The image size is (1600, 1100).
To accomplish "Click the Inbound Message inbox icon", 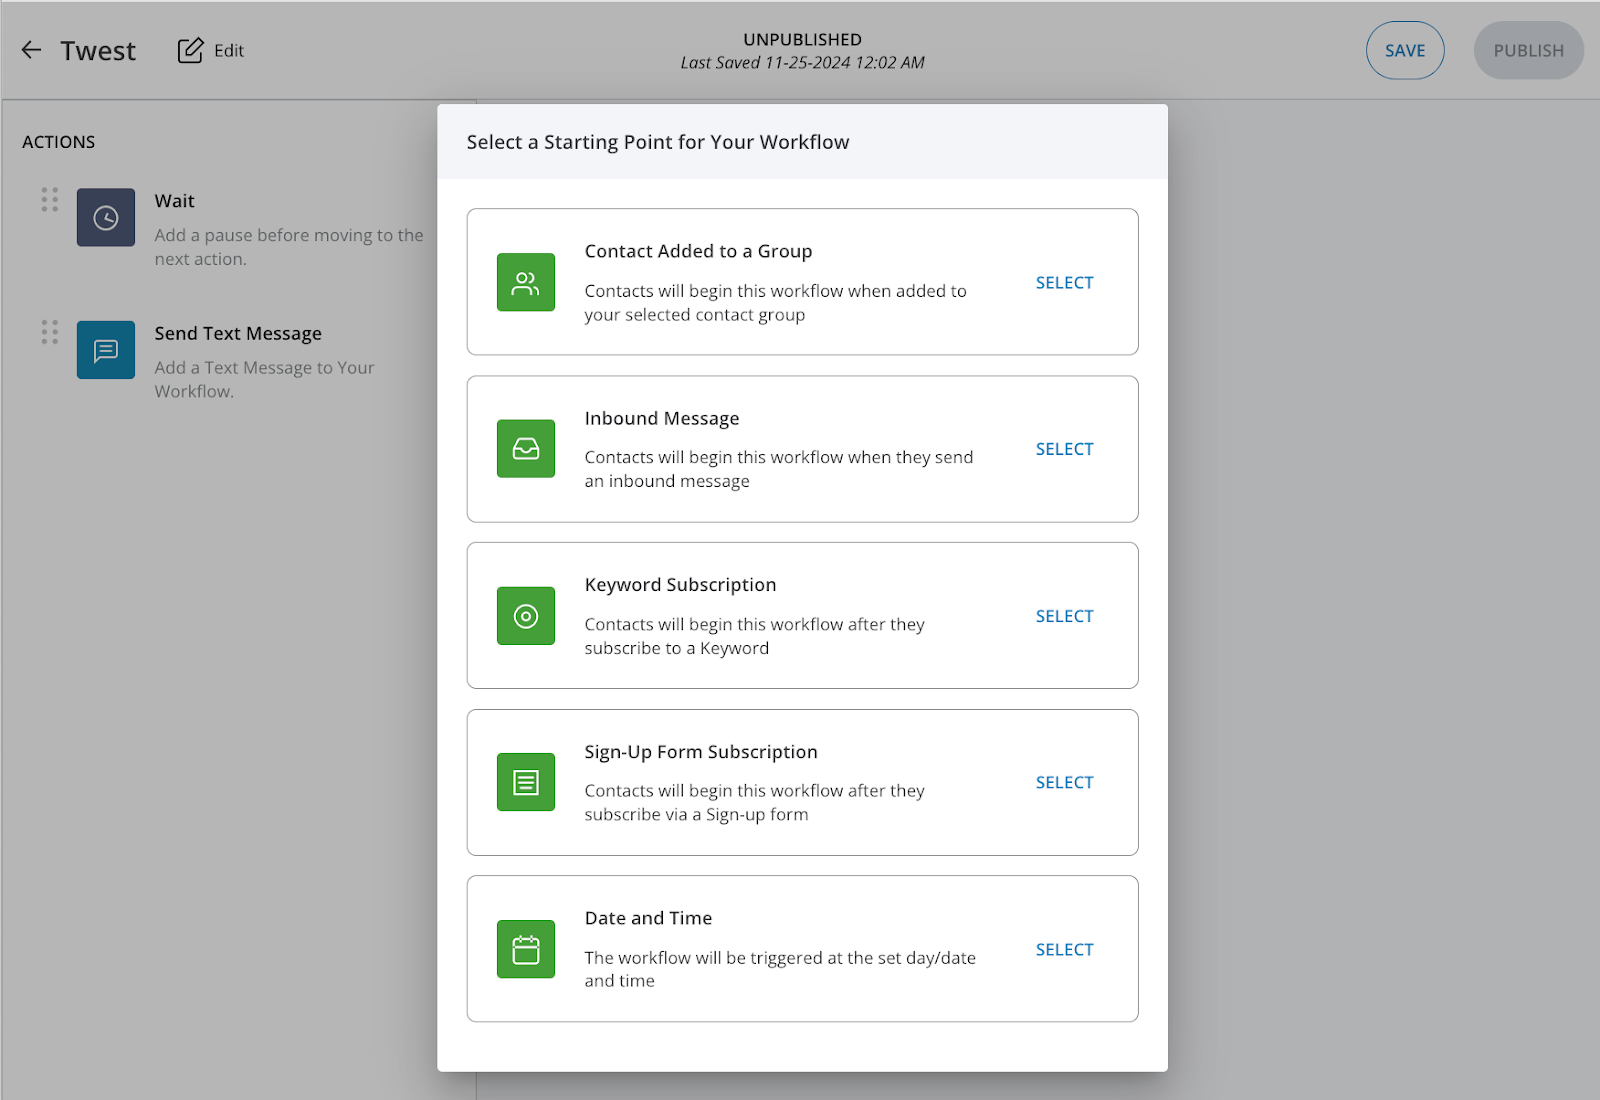I will tap(526, 448).
